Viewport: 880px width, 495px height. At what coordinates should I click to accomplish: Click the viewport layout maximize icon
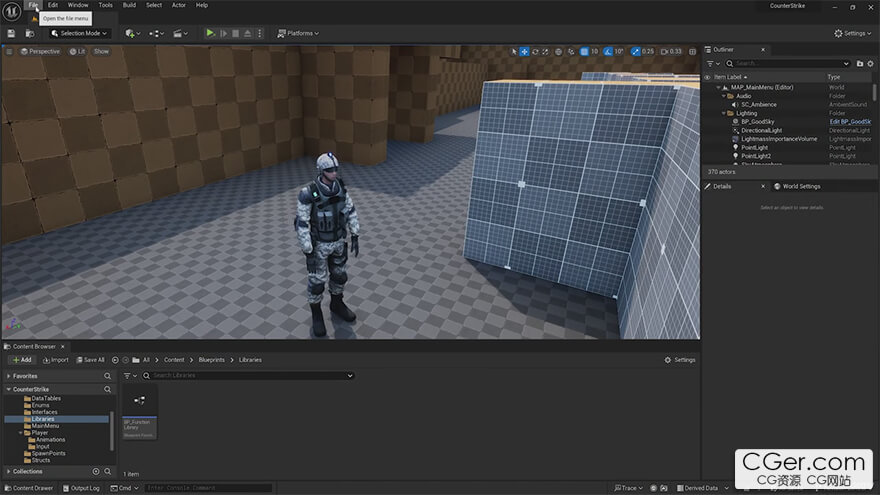tap(693, 51)
